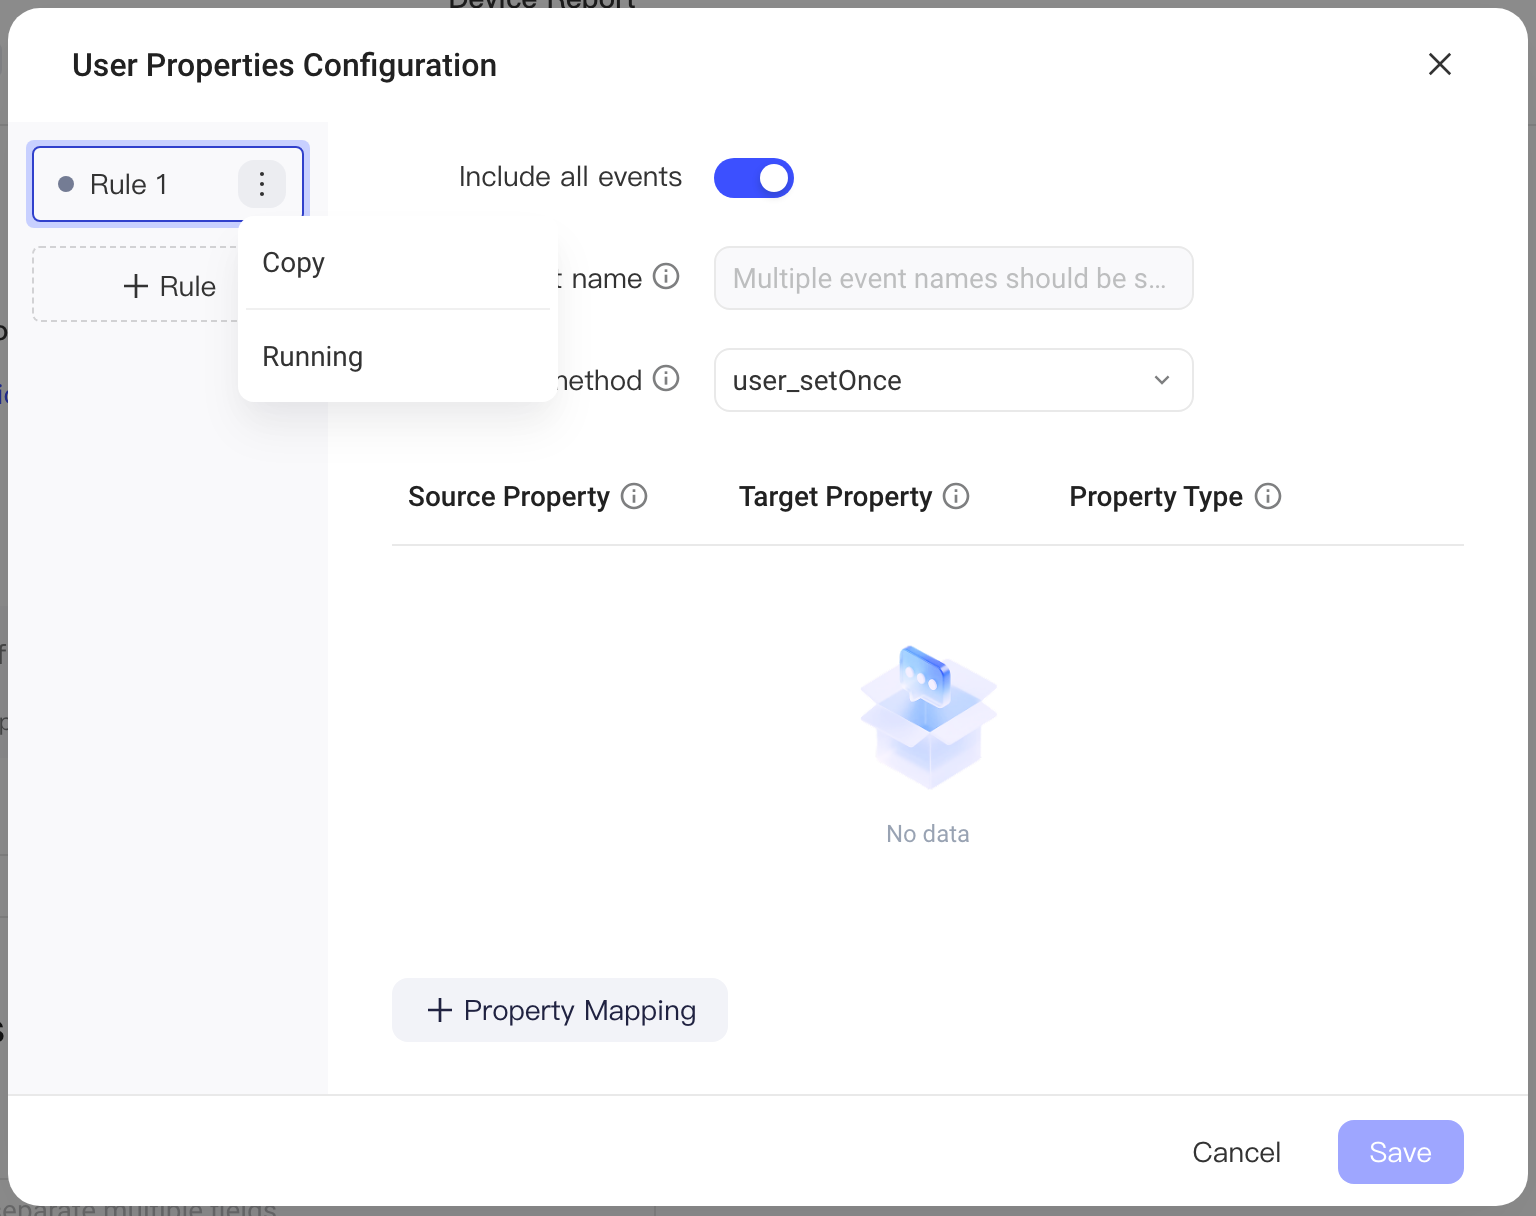Click the Target Property column header

(x=835, y=497)
